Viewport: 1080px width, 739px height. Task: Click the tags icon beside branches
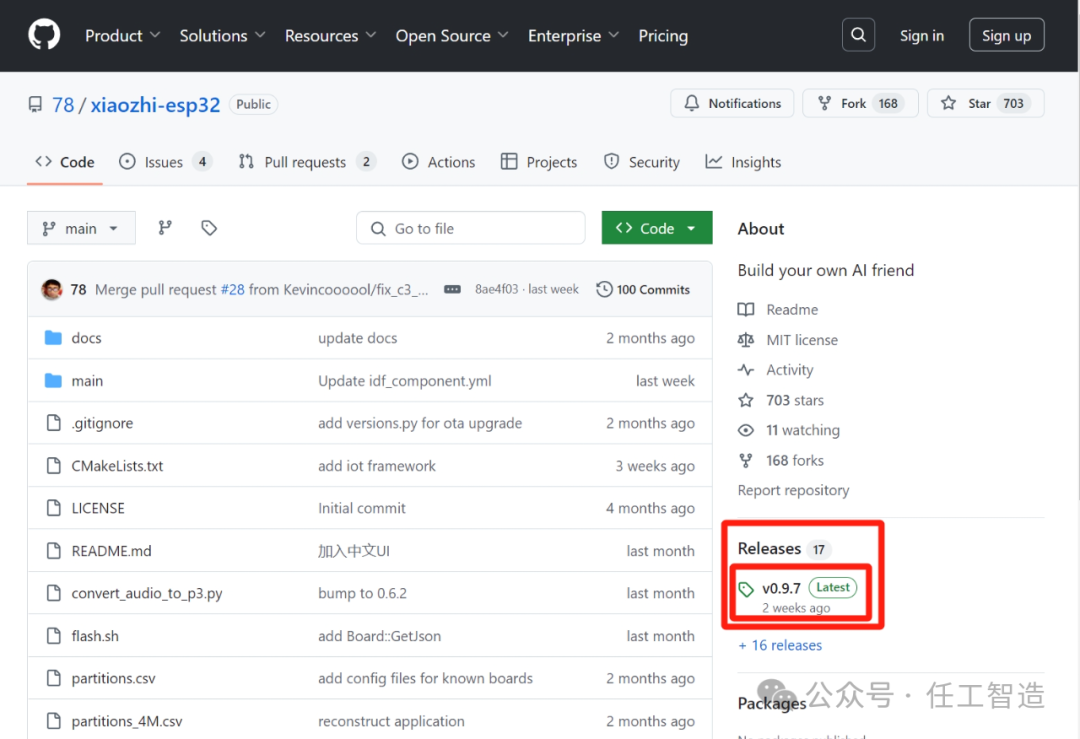209,228
